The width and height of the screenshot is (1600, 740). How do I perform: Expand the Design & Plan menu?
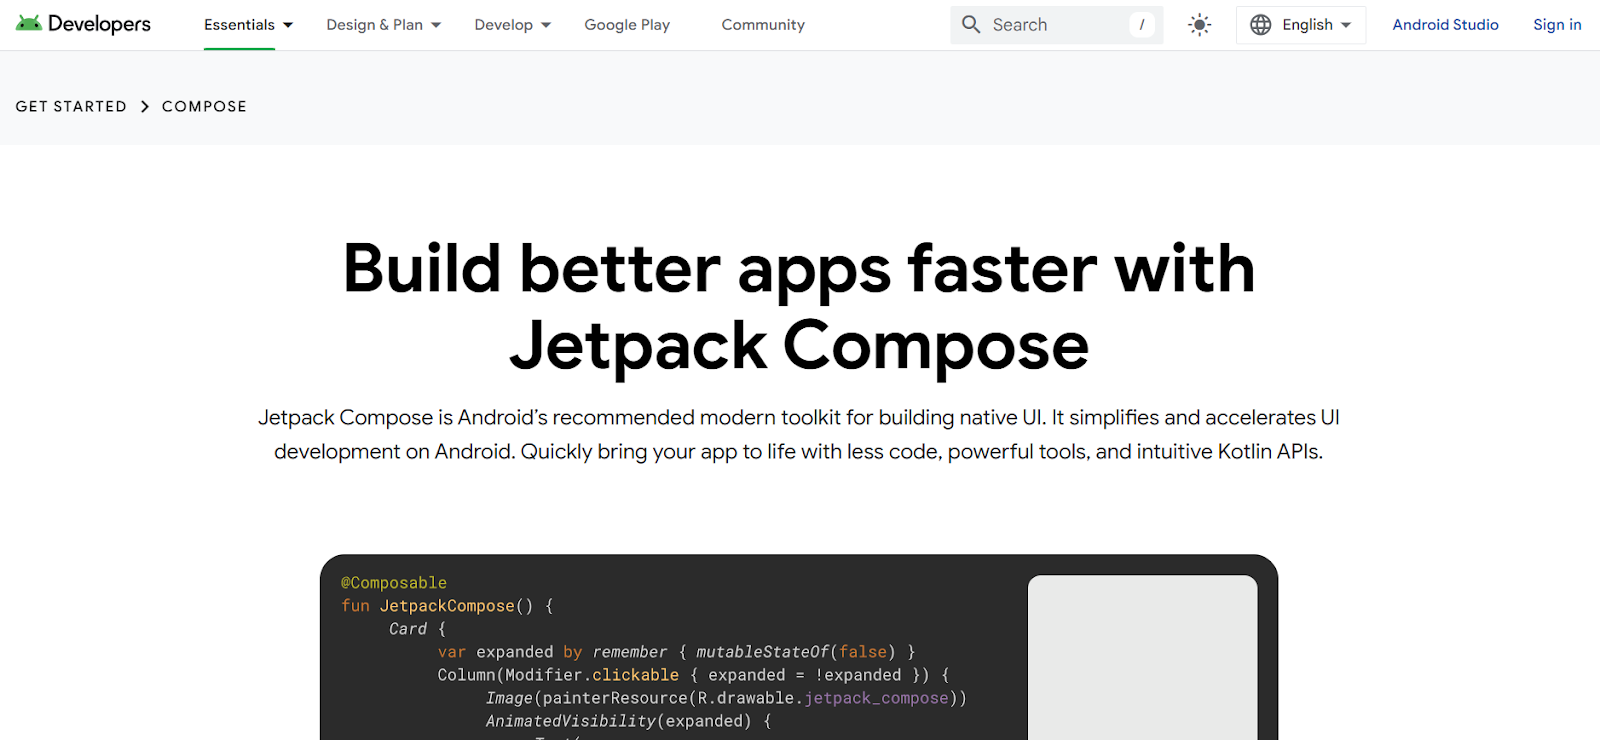(x=384, y=25)
